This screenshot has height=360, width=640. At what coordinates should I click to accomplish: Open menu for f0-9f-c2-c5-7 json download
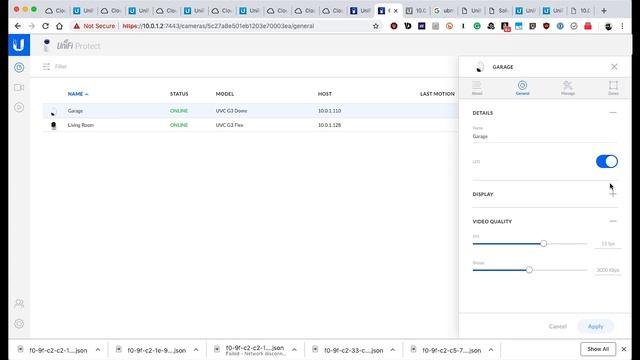491,350
